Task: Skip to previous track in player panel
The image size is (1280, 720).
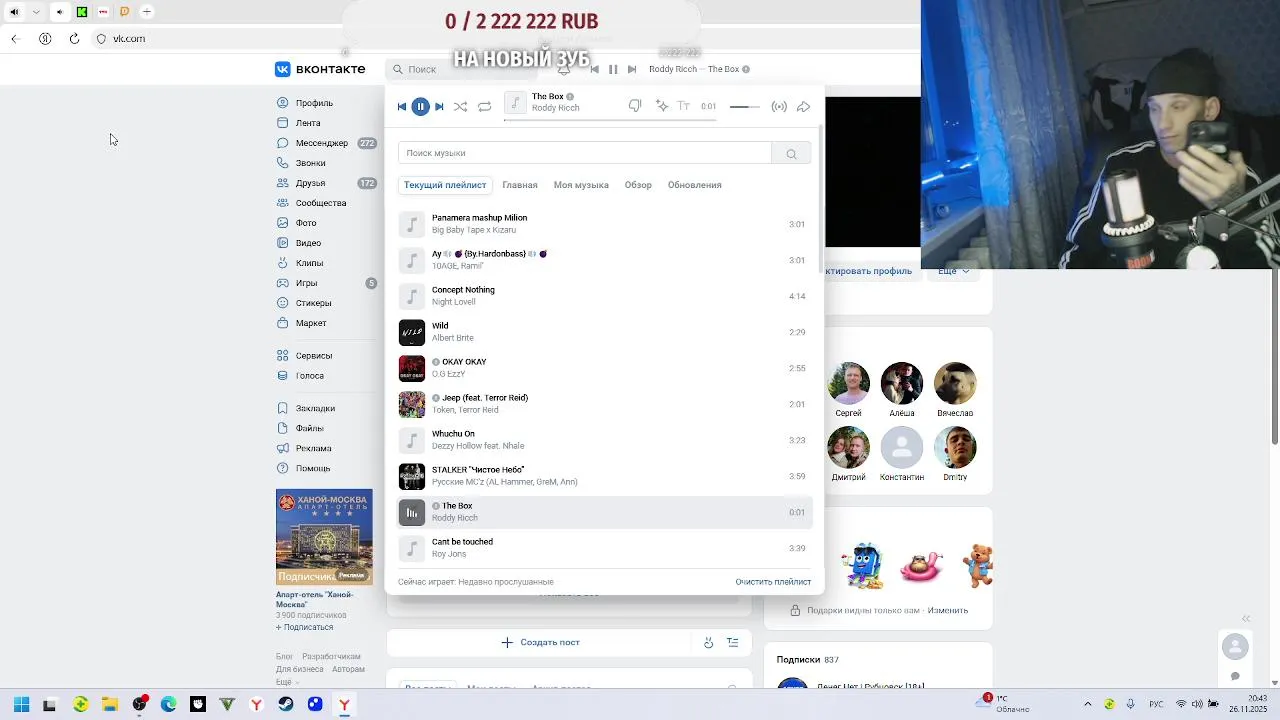Action: pos(402,106)
